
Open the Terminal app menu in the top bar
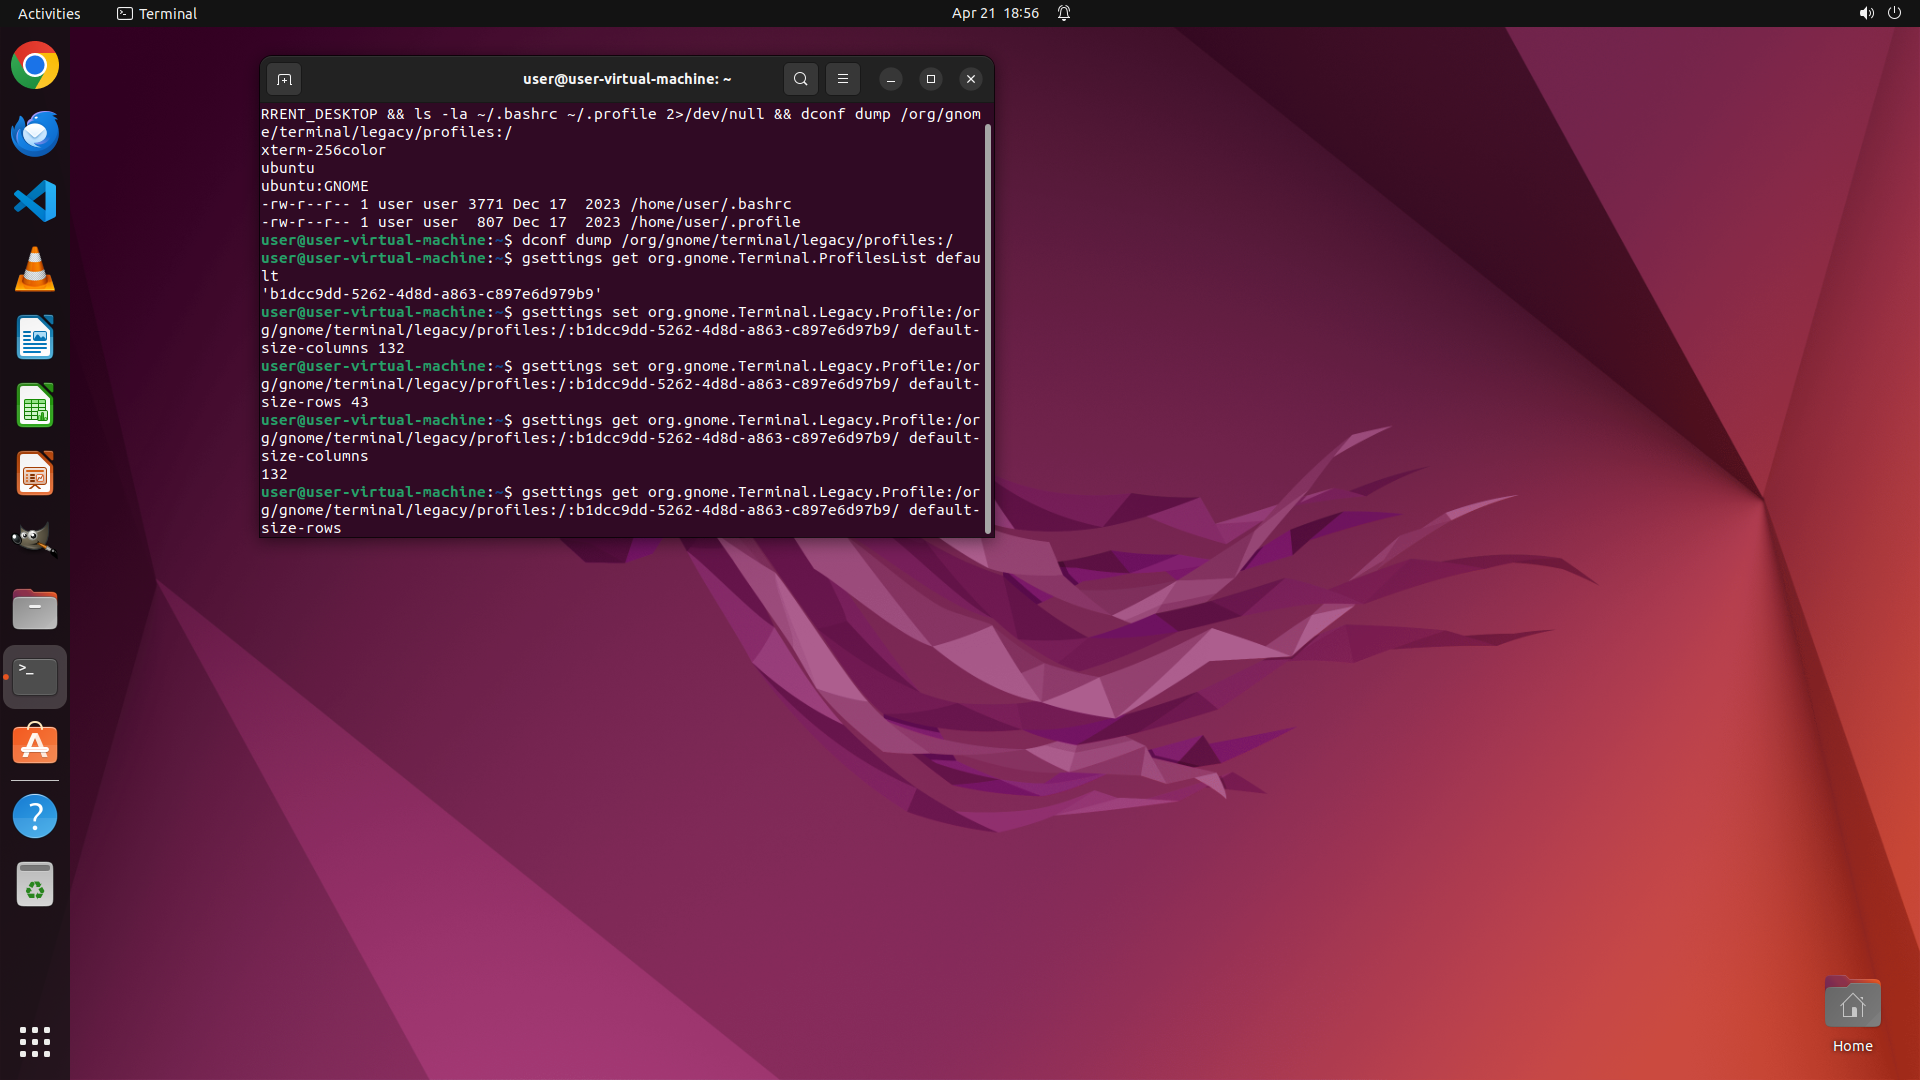(x=157, y=13)
